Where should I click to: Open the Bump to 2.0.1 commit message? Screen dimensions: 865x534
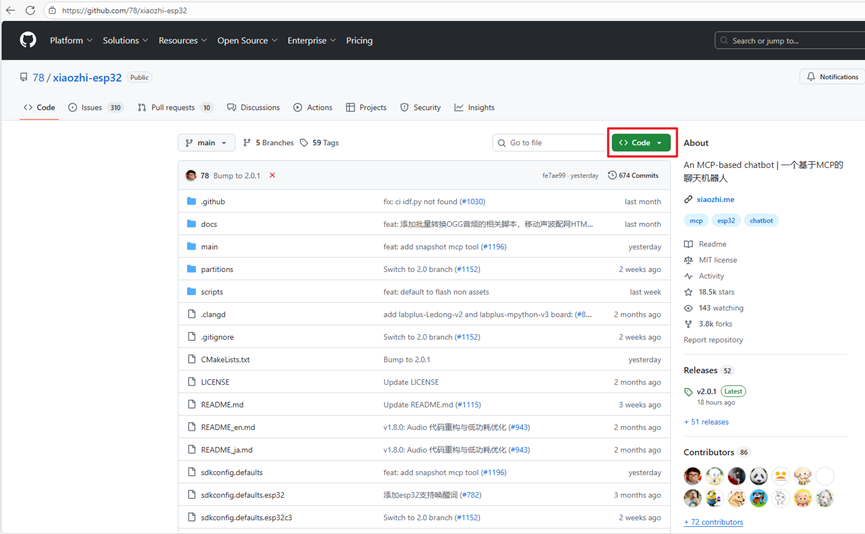(x=237, y=175)
